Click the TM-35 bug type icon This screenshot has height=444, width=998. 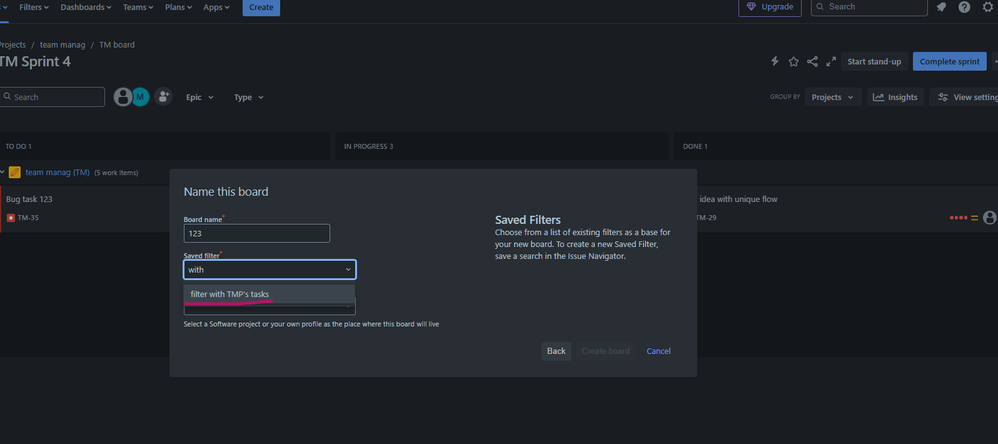point(11,218)
